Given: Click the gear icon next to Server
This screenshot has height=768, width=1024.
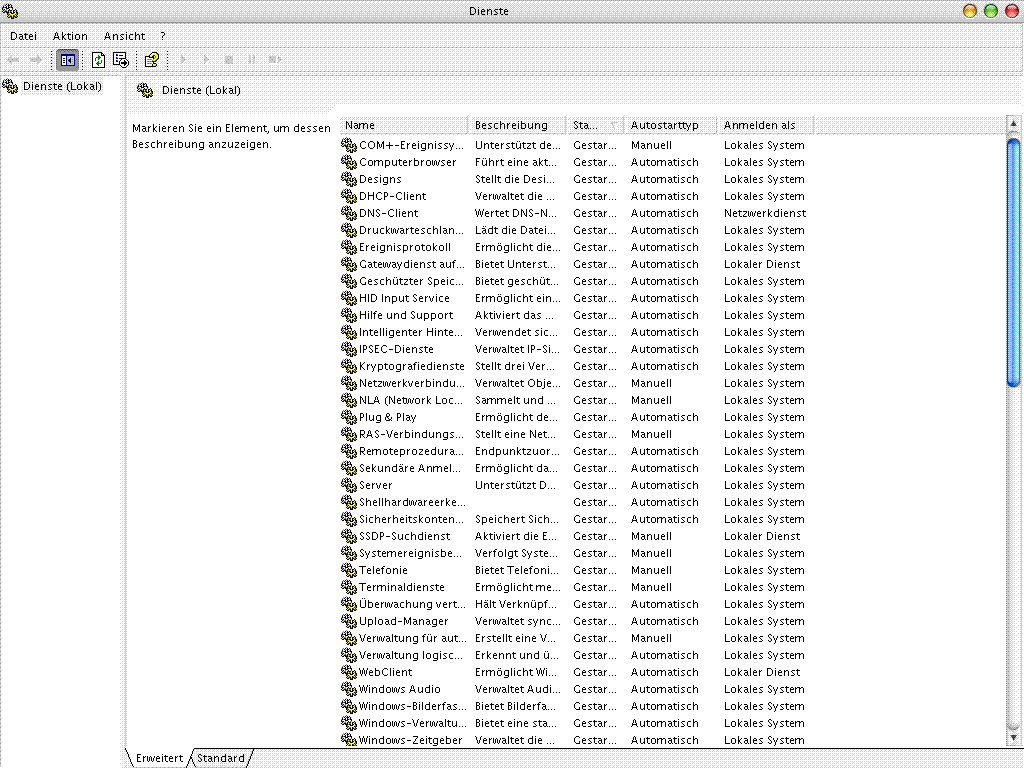Looking at the screenshot, I should pos(349,485).
